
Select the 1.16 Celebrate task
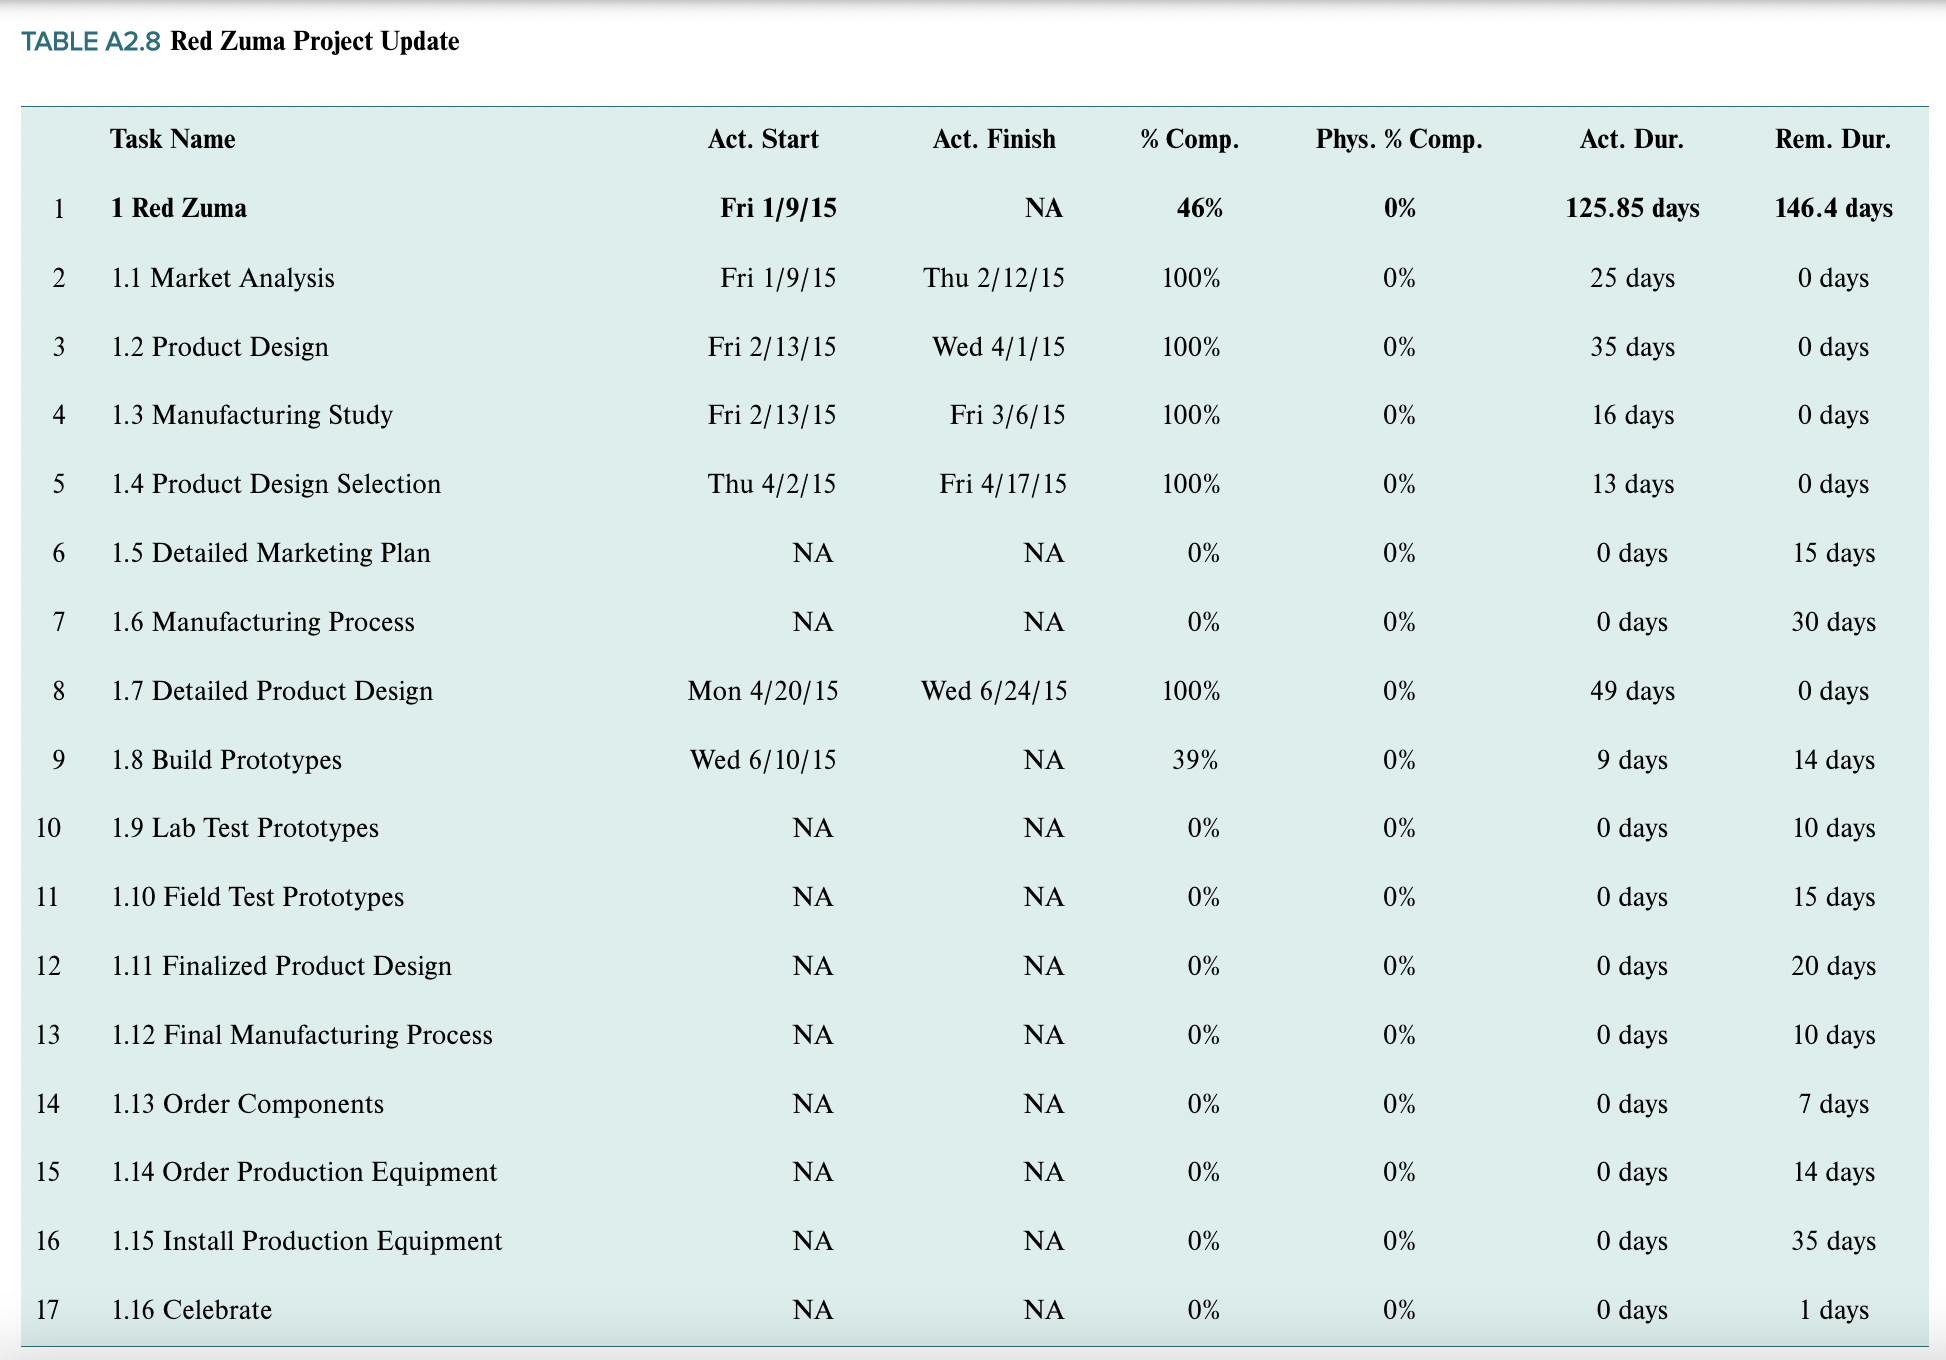click(x=191, y=1310)
